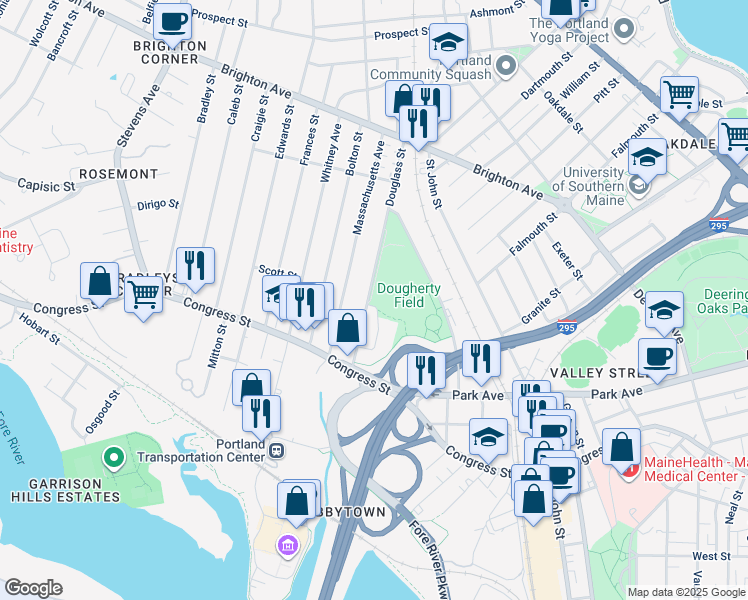
Task: Open the shopping cart marker near Dartmouth St
Action: click(x=679, y=96)
